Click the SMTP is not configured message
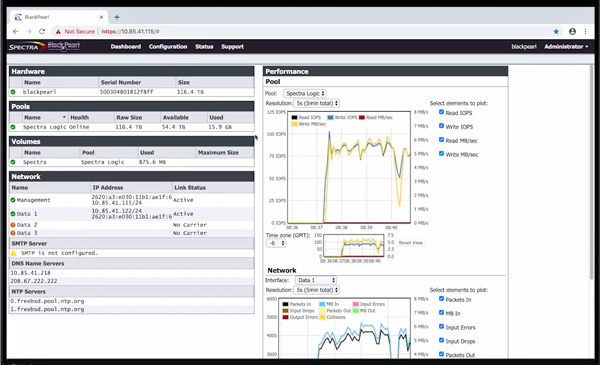The width and height of the screenshot is (600, 365). point(59,253)
